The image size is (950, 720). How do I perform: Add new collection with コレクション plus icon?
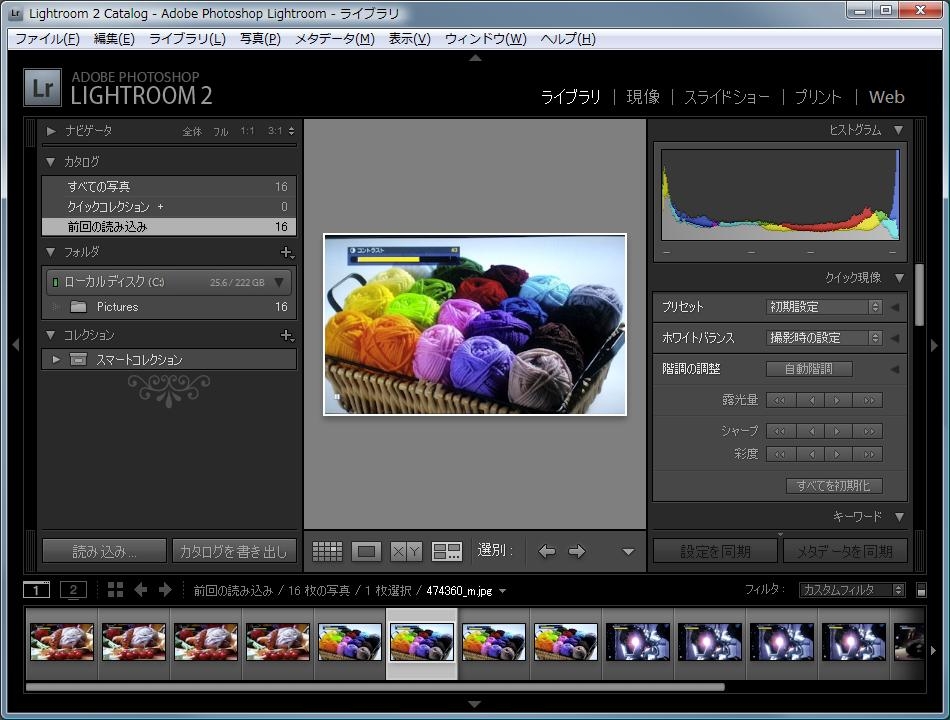pyautogui.click(x=286, y=336)
